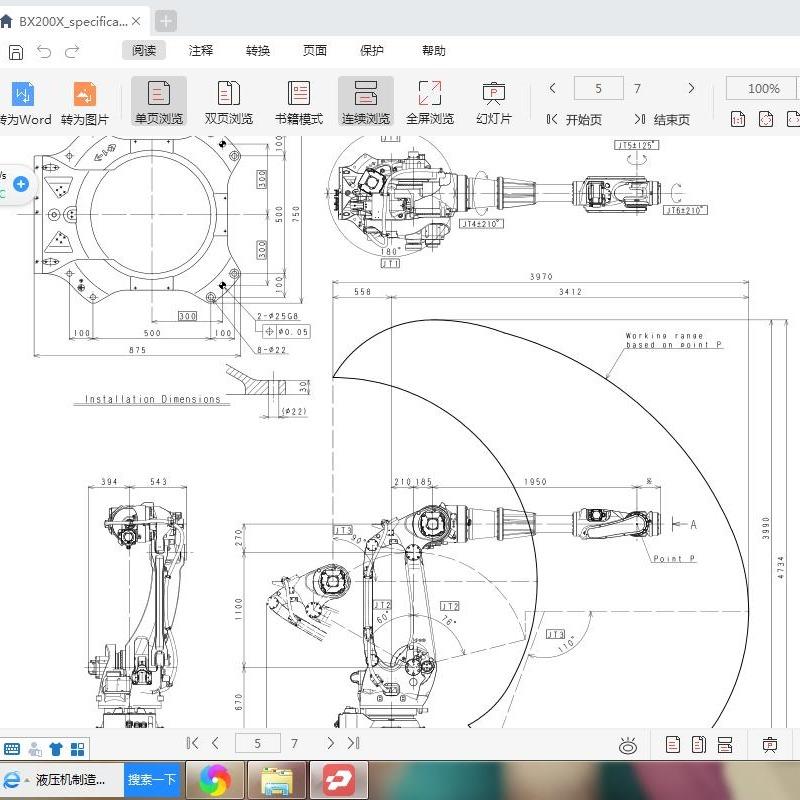Click the 1:1 actual size icon
Image resolution: width=800 pixels, height=800 pixels.
[738, 119]
